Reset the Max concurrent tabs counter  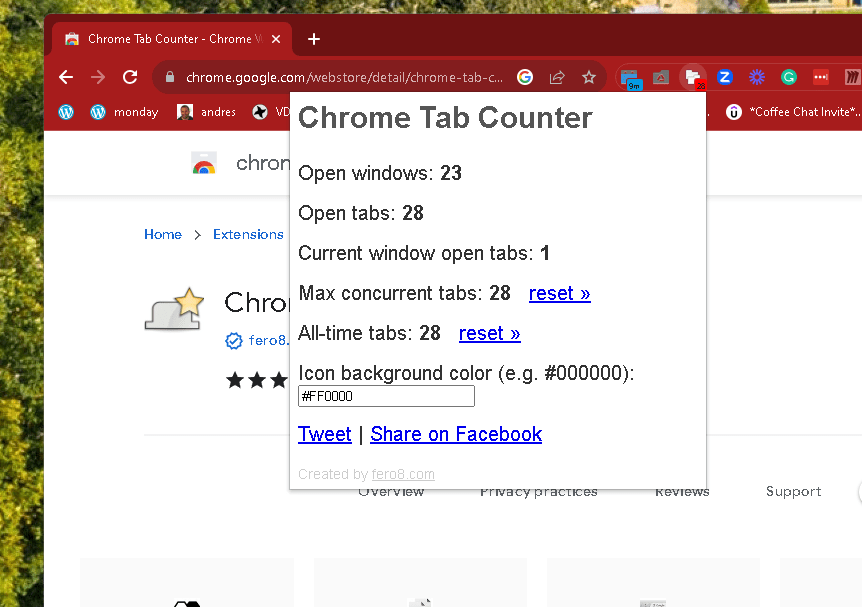click(x=559, y=293)
